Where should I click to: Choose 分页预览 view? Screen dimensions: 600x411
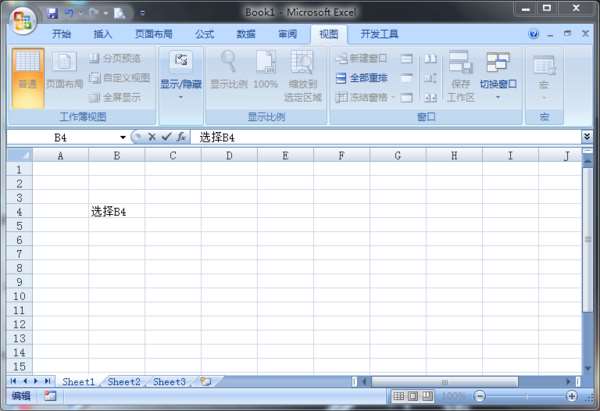115,59
